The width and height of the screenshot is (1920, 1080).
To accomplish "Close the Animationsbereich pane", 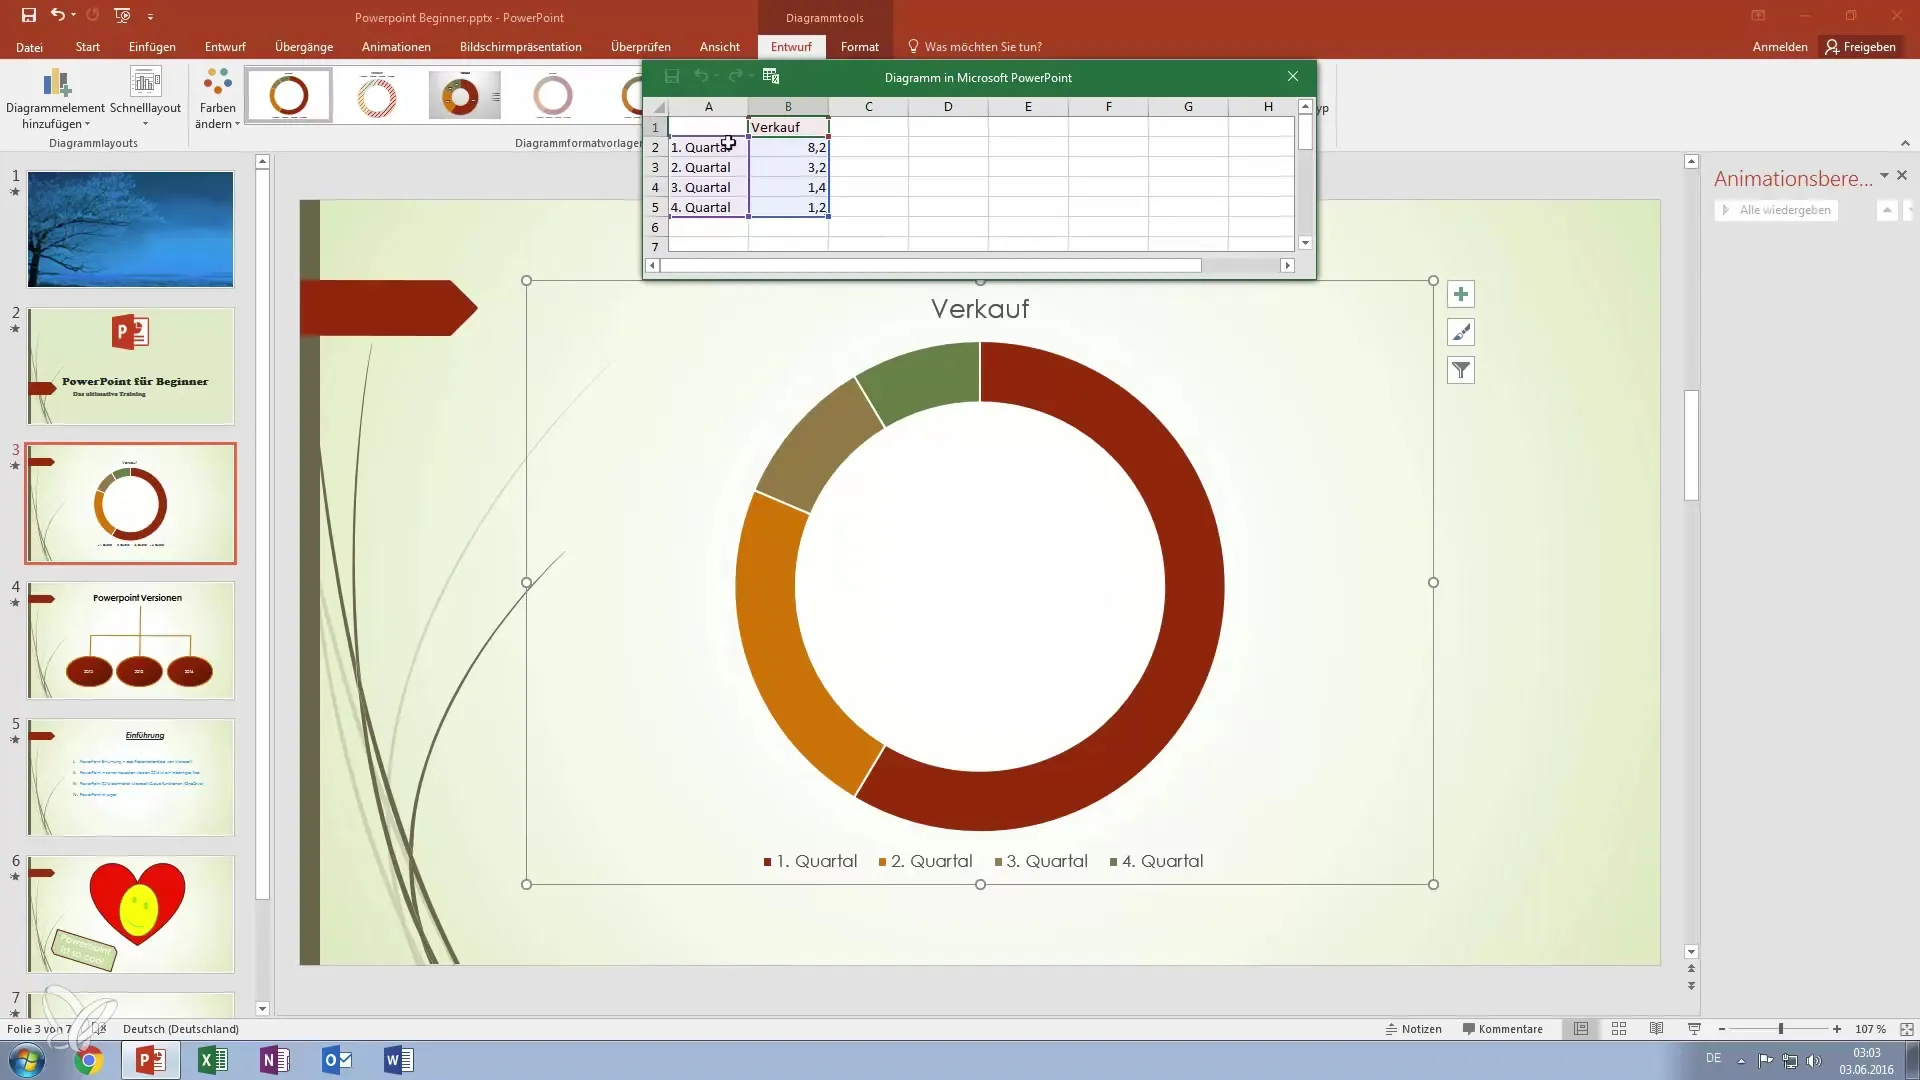I will click(x=1902, y=176).
